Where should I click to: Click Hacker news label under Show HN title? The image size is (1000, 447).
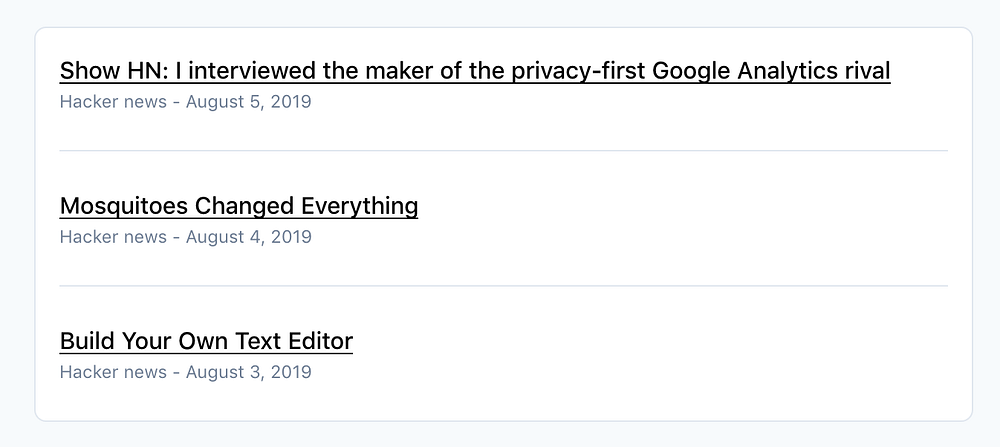[113, 102]
